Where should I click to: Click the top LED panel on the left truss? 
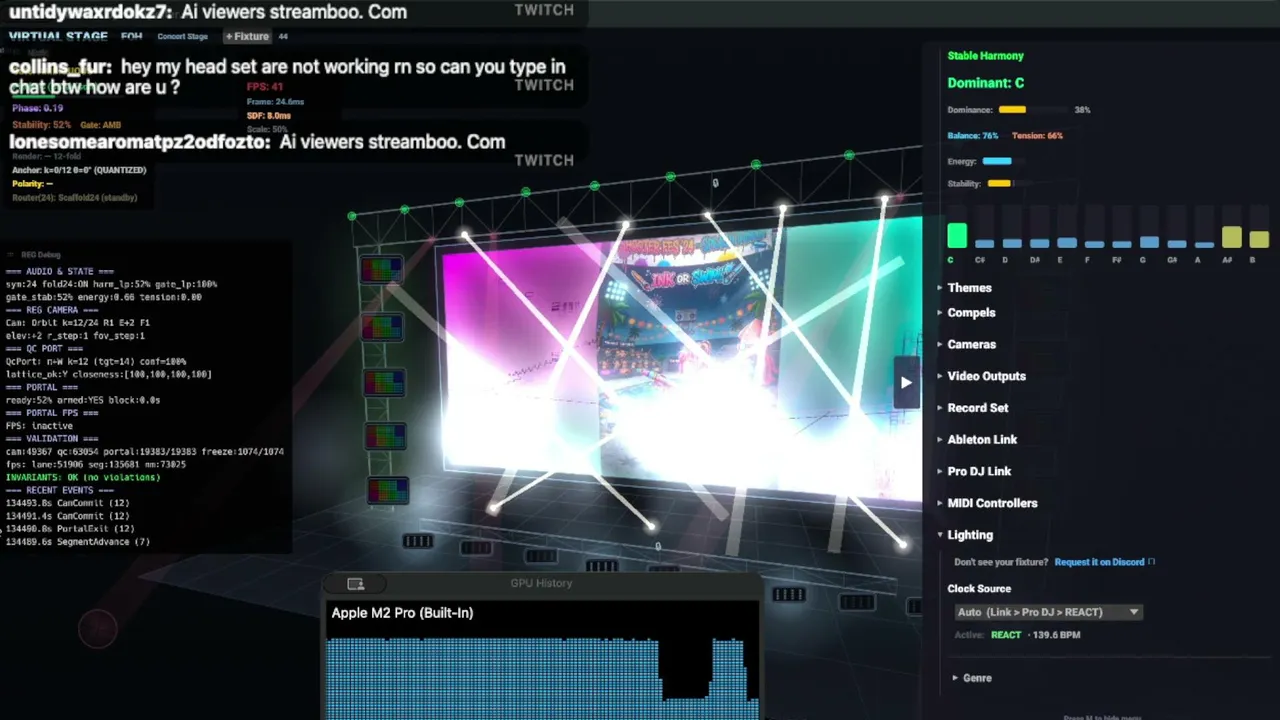pyautogui.click(x=382, y=269)
